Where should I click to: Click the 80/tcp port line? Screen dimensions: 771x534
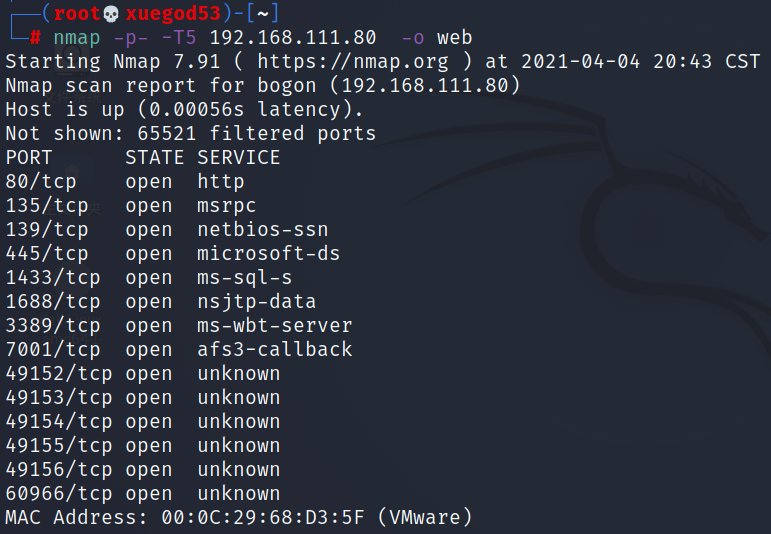[125, 182]
